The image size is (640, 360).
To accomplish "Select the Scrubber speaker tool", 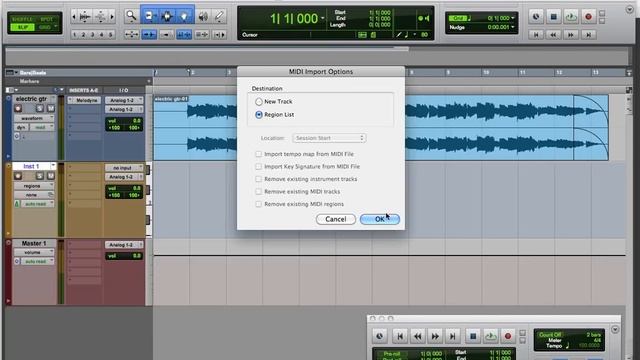I will coord(203,16).
